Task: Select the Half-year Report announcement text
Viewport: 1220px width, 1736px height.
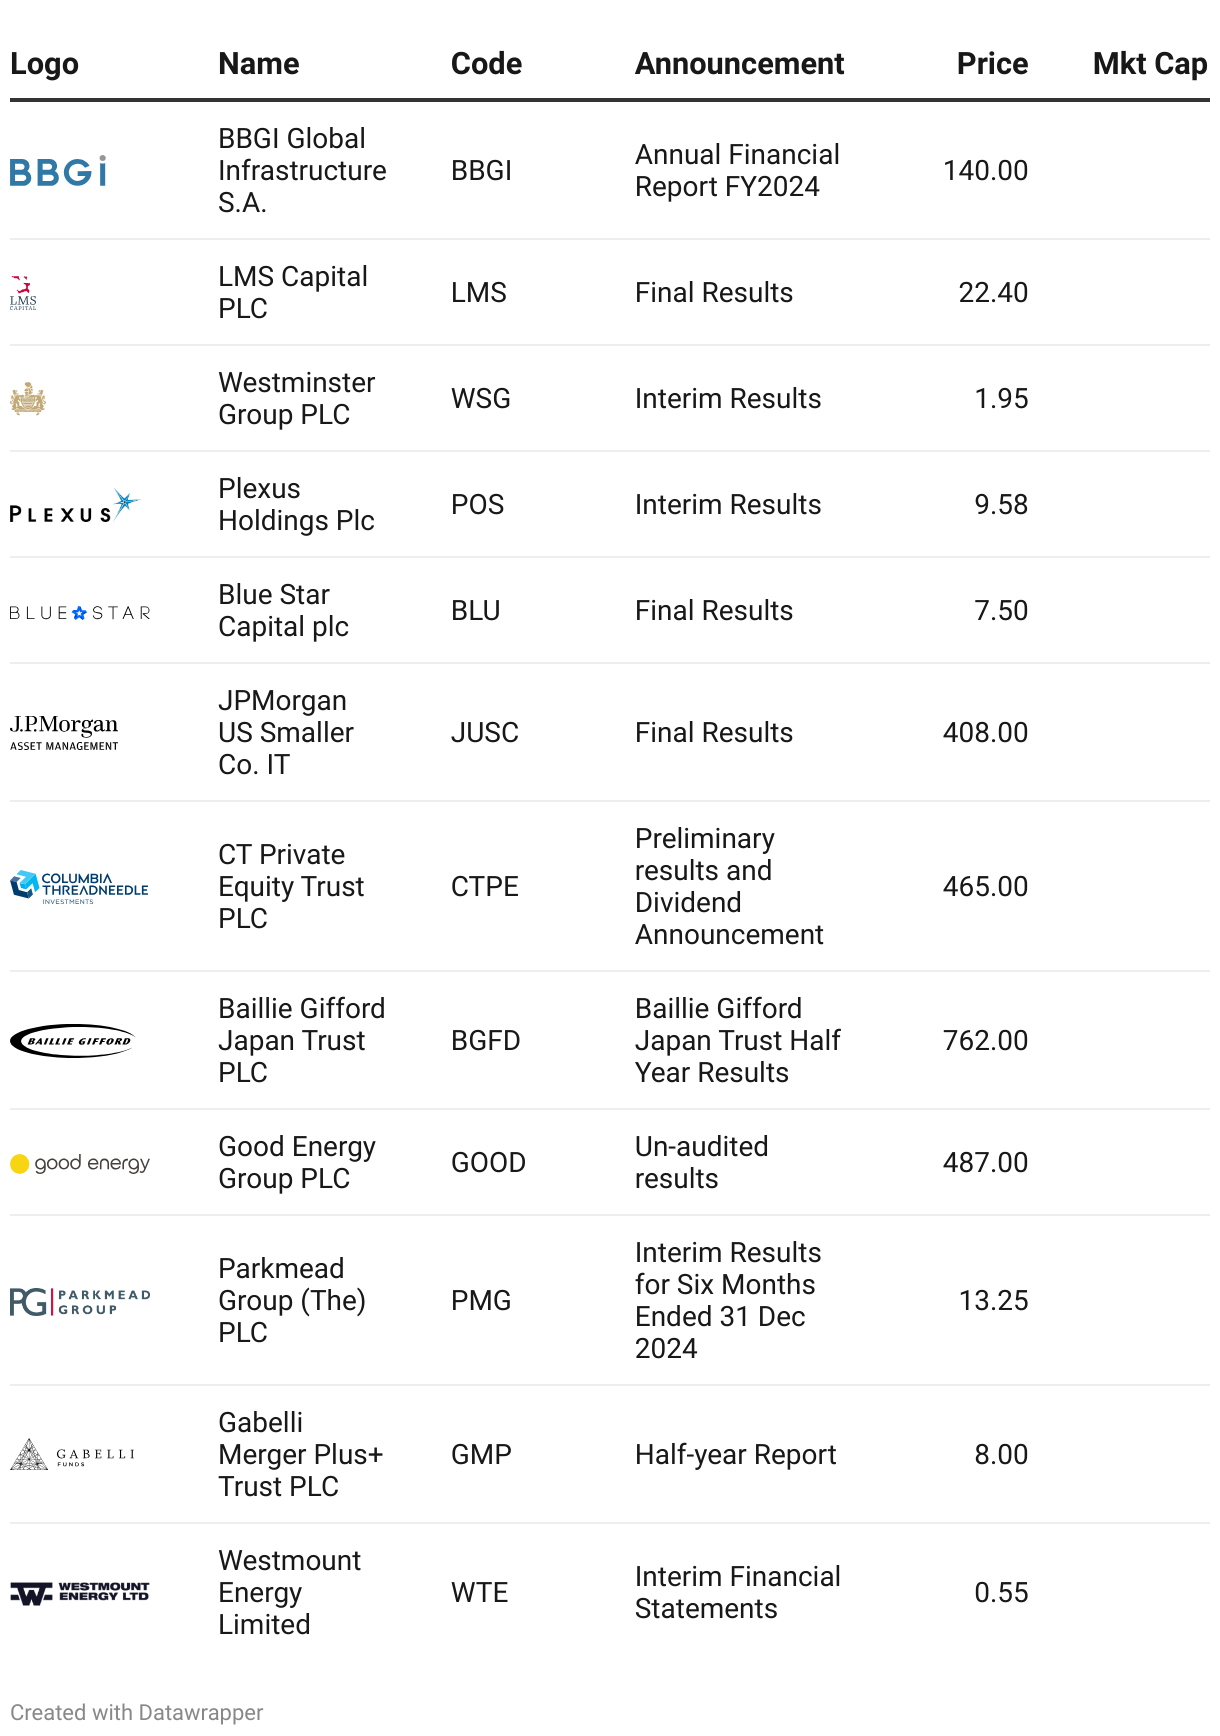Action: point(735,1455)
